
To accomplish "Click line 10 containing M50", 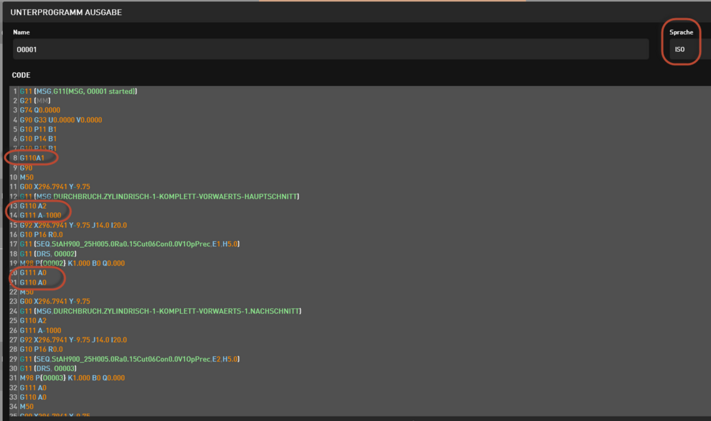I will [27, 177].
